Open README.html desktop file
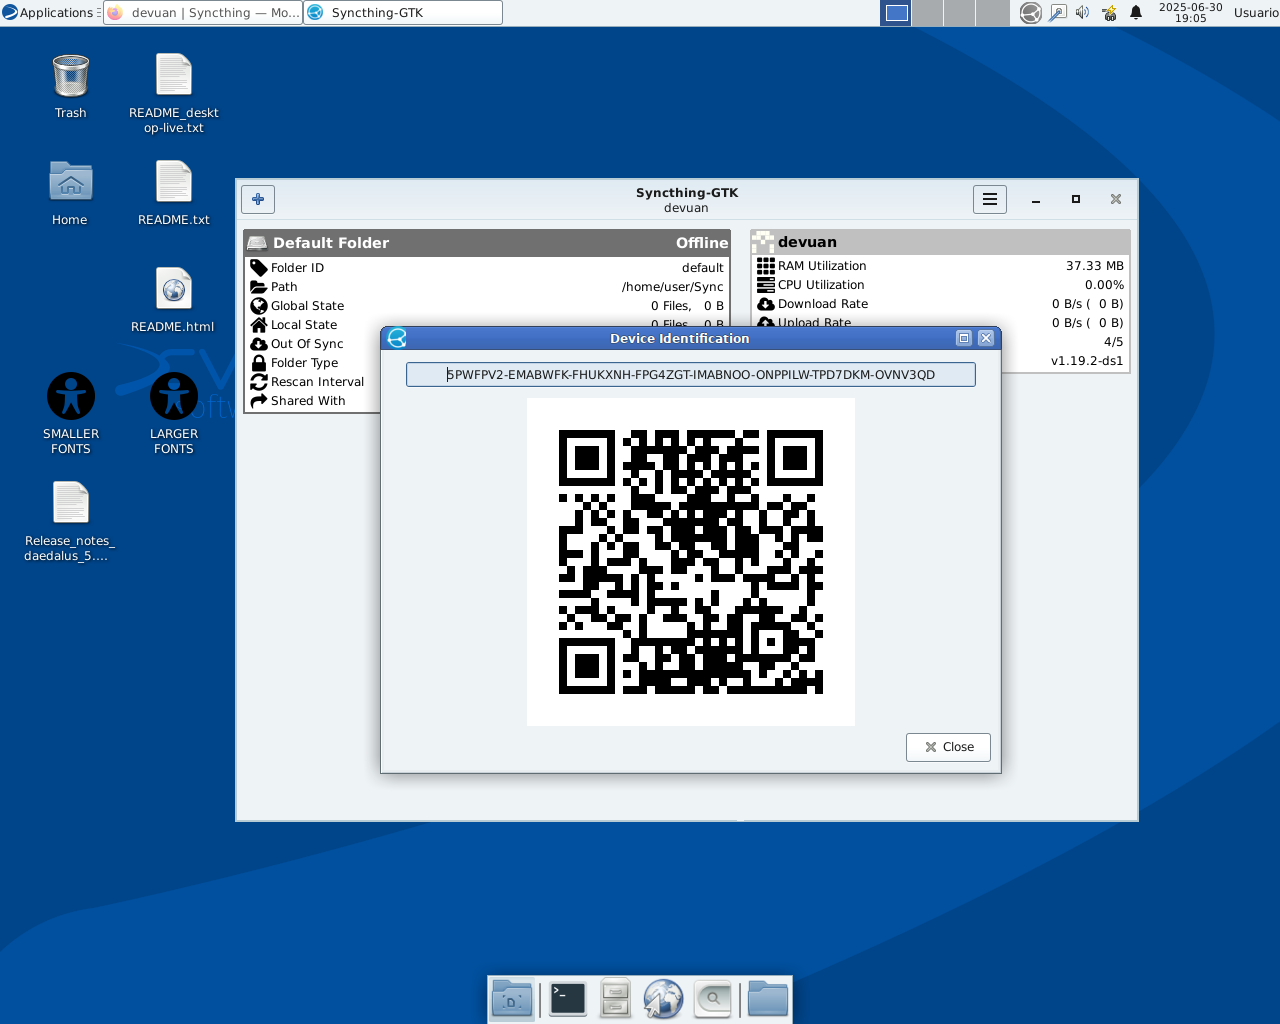 click(x=173, y=291)
